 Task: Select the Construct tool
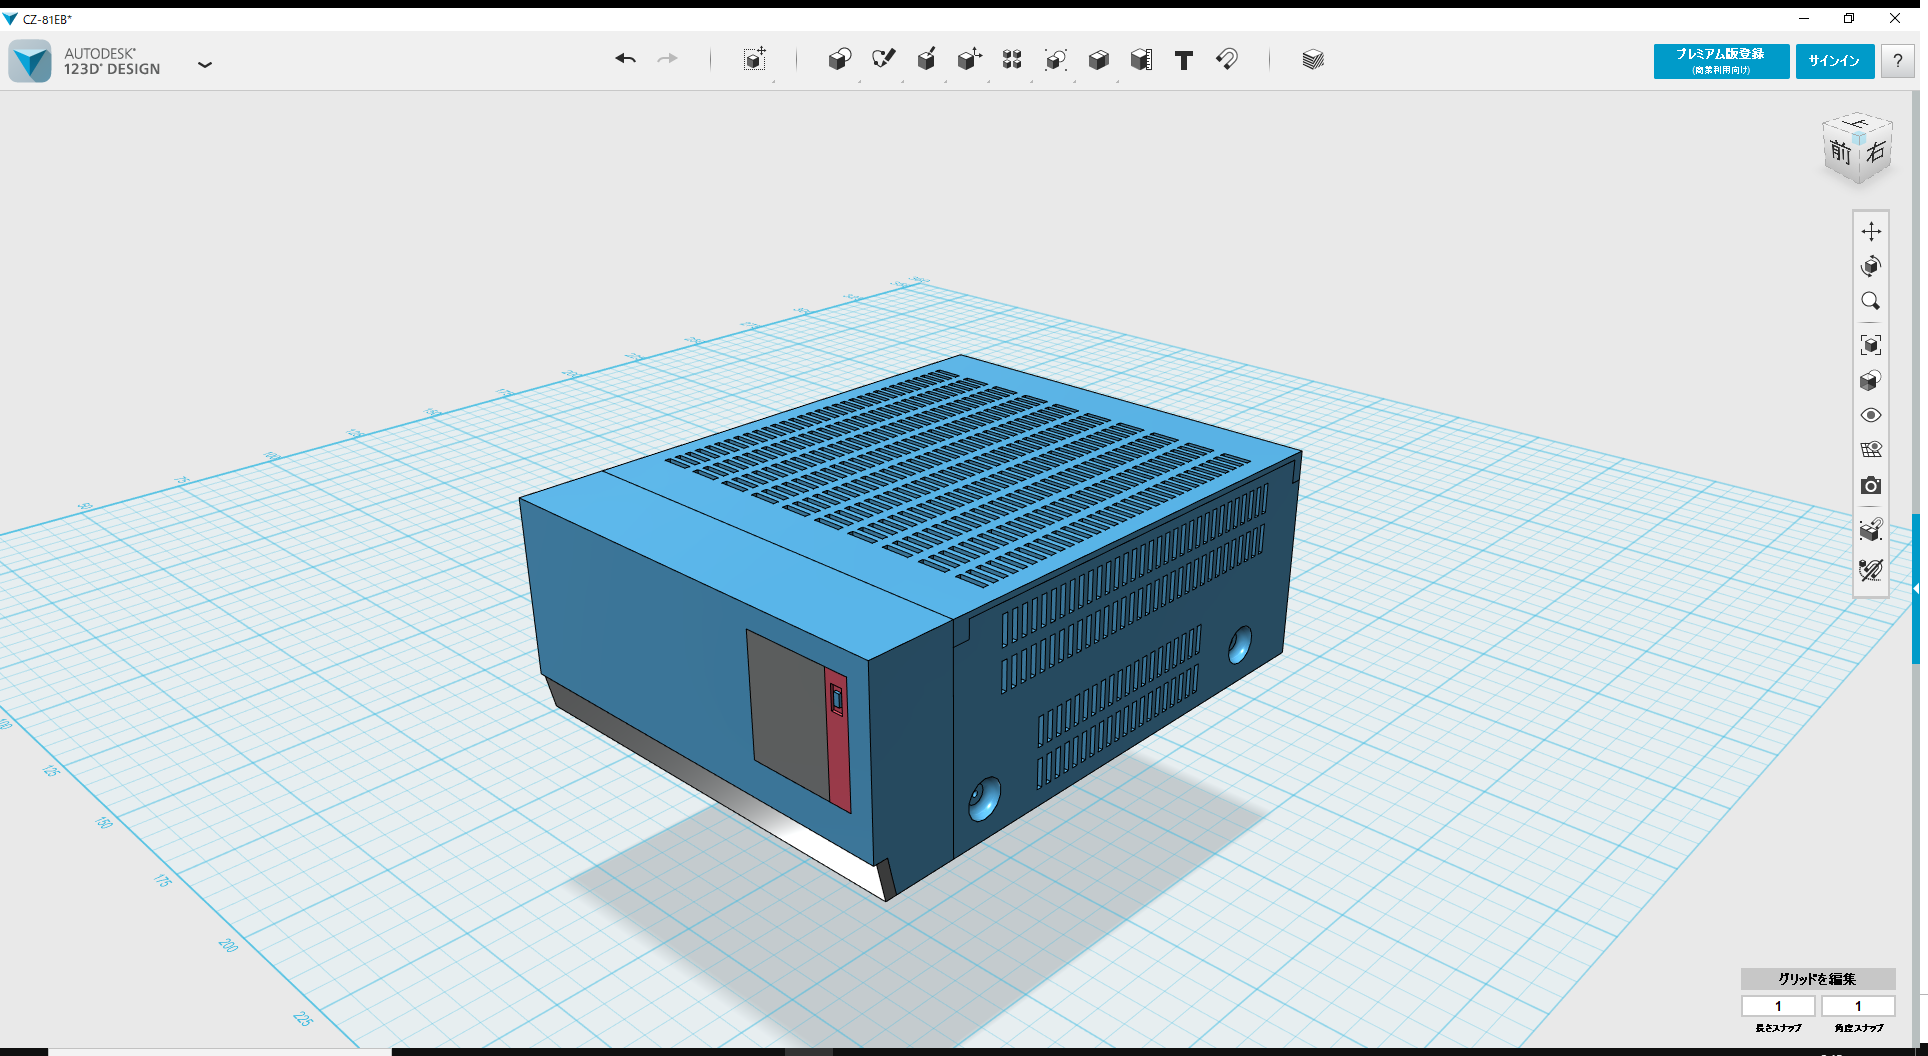[x=927, y=59]
